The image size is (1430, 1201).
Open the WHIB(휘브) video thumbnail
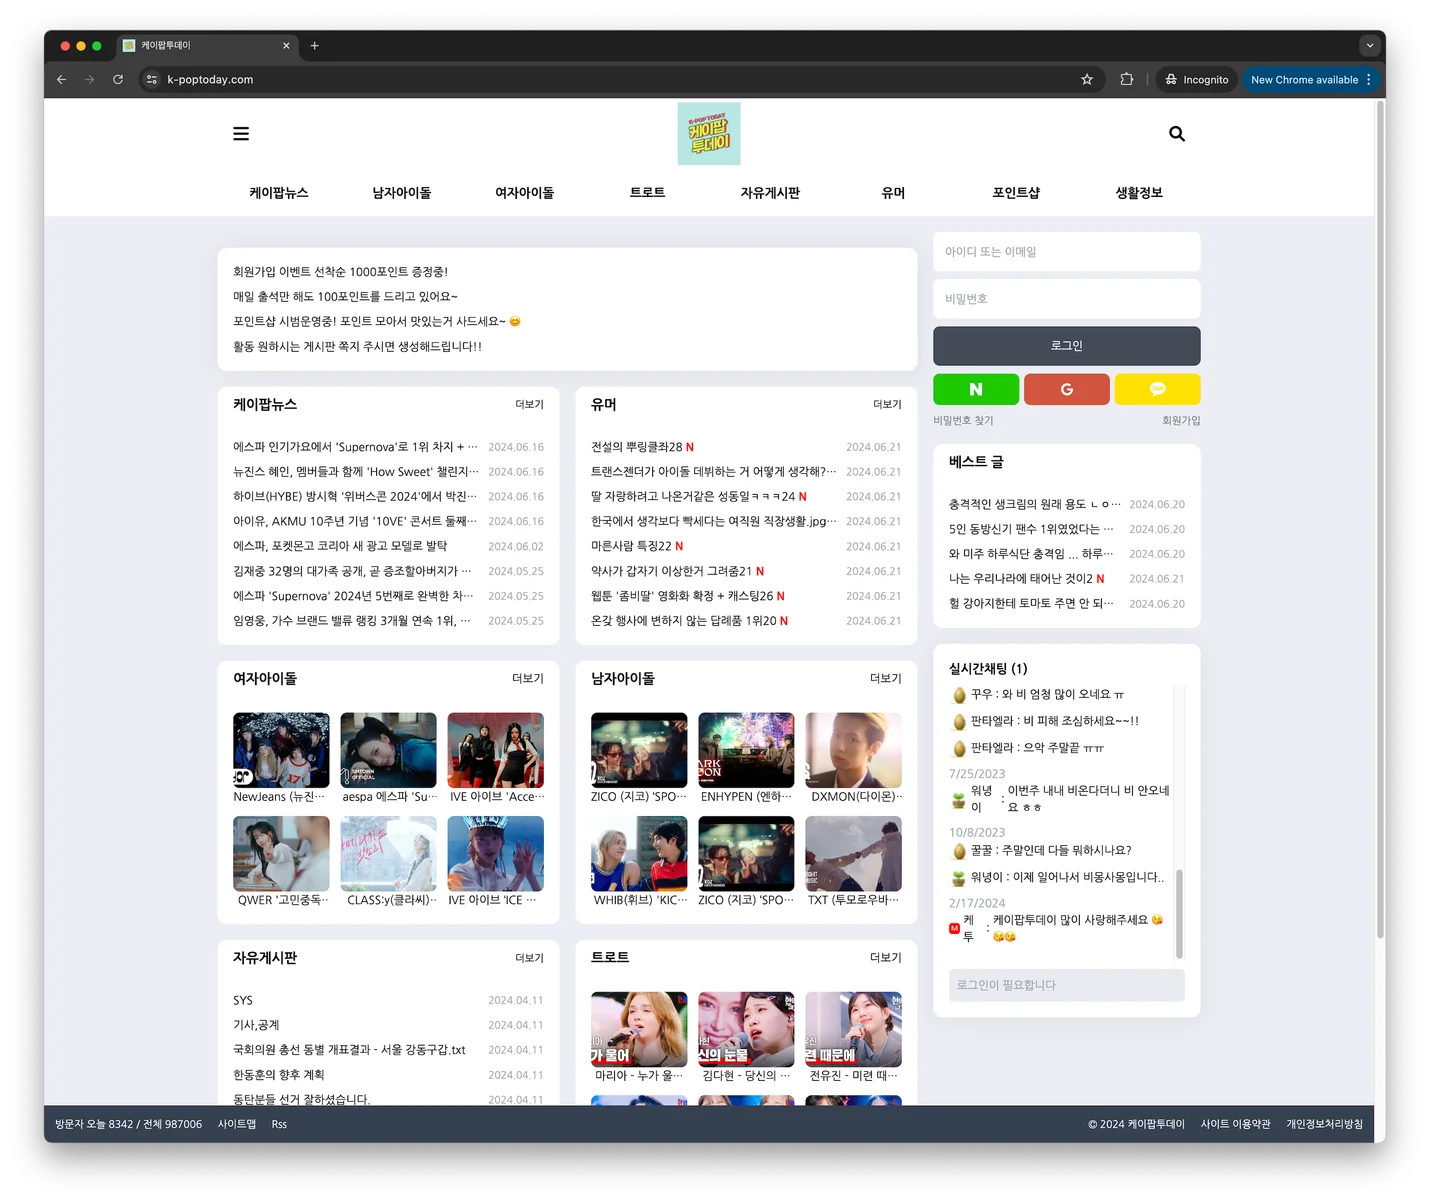pyautogui.click(x=639, y=853)
